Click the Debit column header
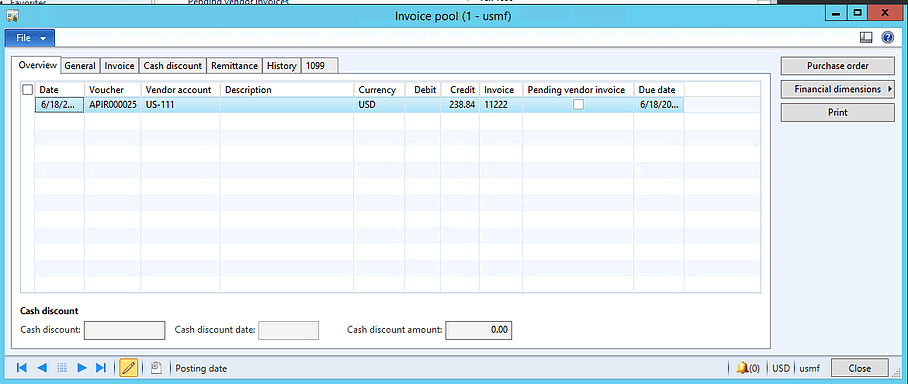908x384 pixels. tap(423, 90)
